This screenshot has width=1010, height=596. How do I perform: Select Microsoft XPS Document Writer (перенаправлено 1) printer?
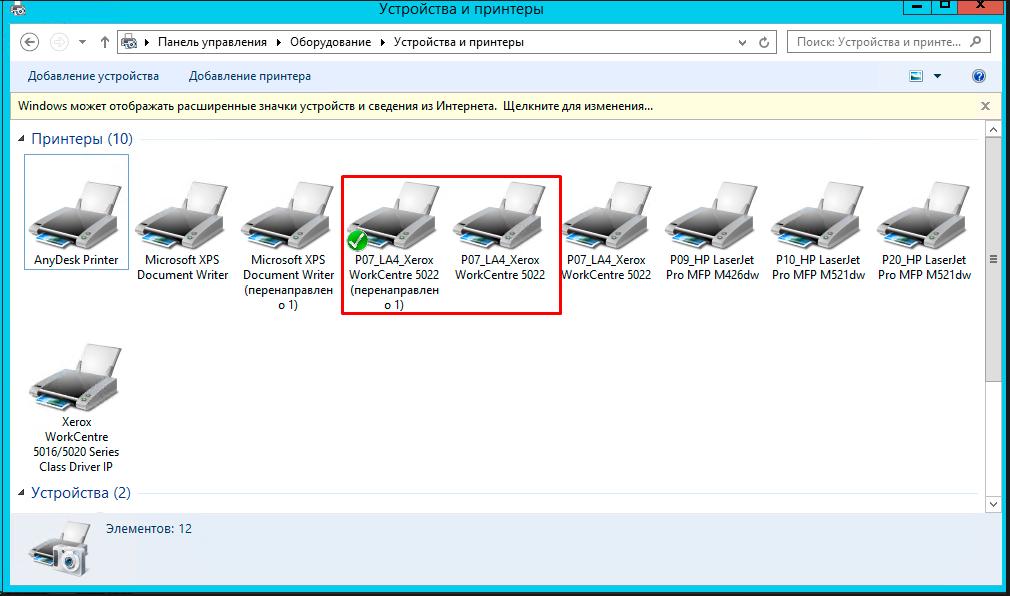(289, 246)
